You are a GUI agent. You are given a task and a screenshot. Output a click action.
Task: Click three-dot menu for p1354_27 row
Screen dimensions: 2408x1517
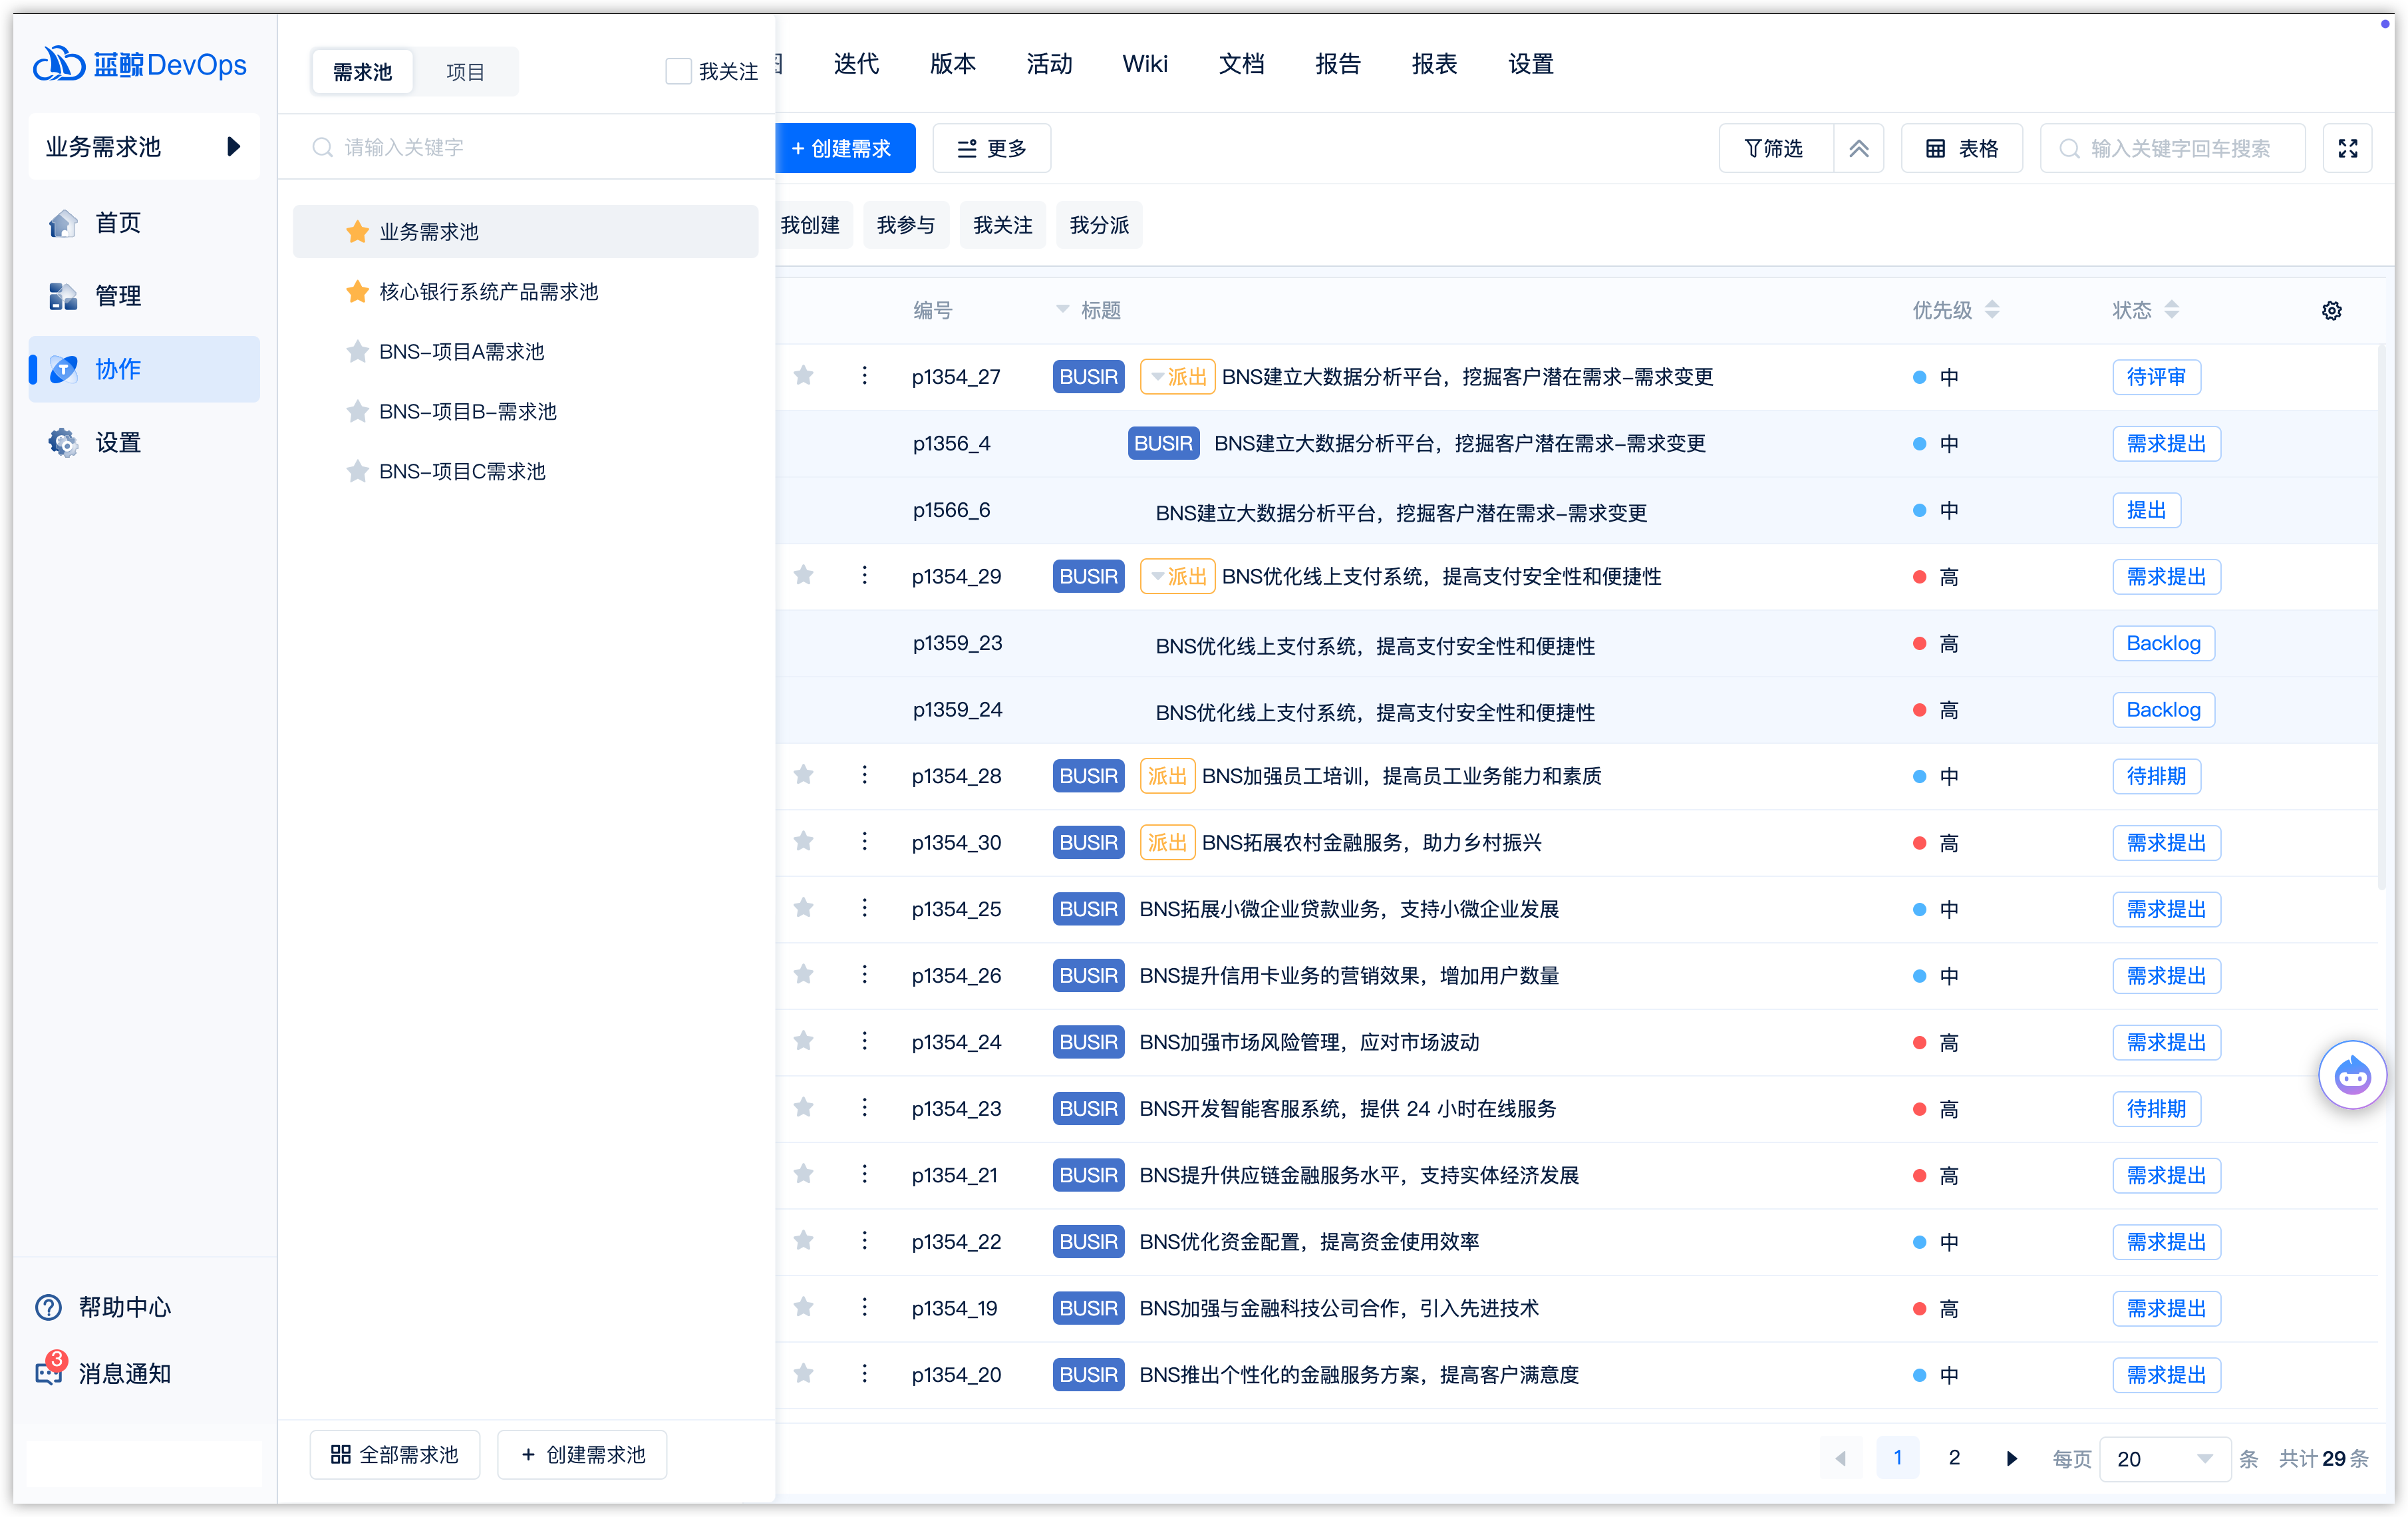coord(864,376)
